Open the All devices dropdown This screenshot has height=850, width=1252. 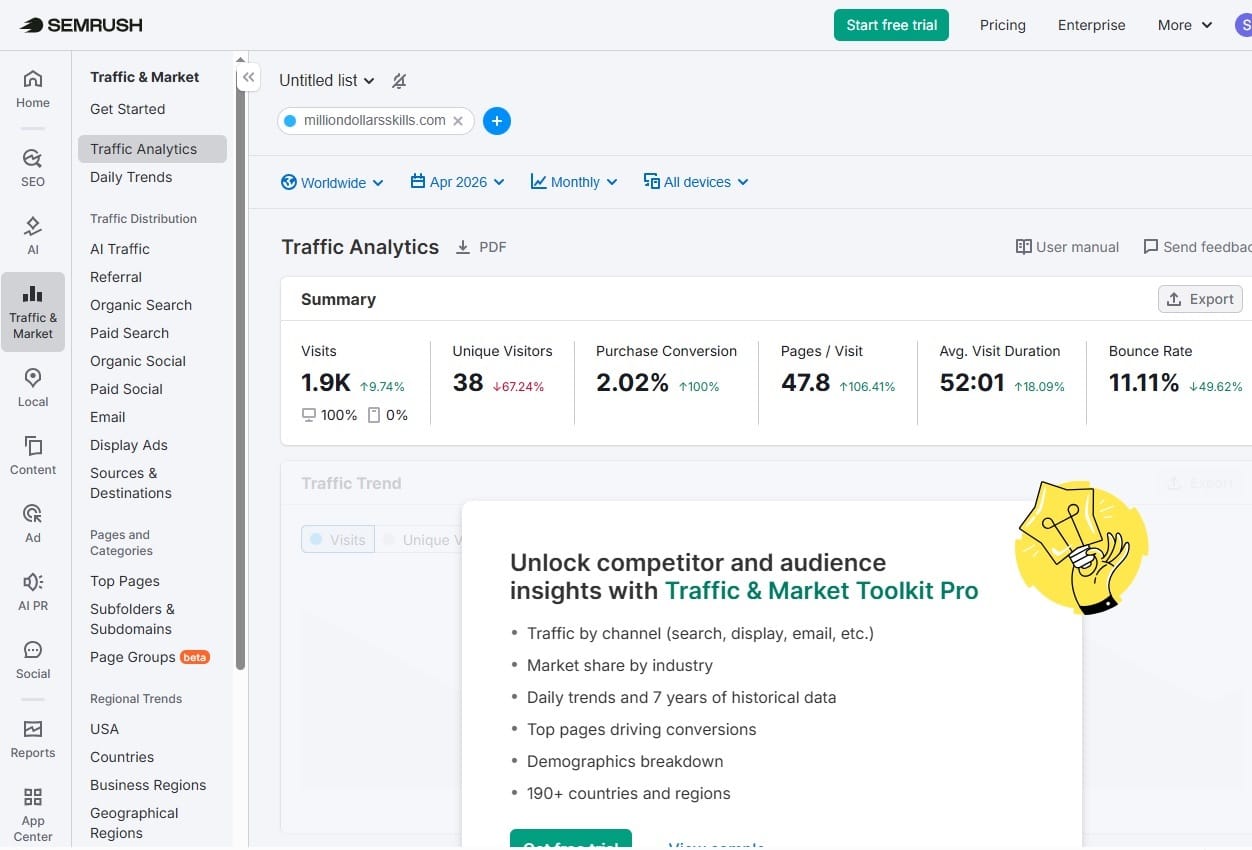[x=696, y=182]
